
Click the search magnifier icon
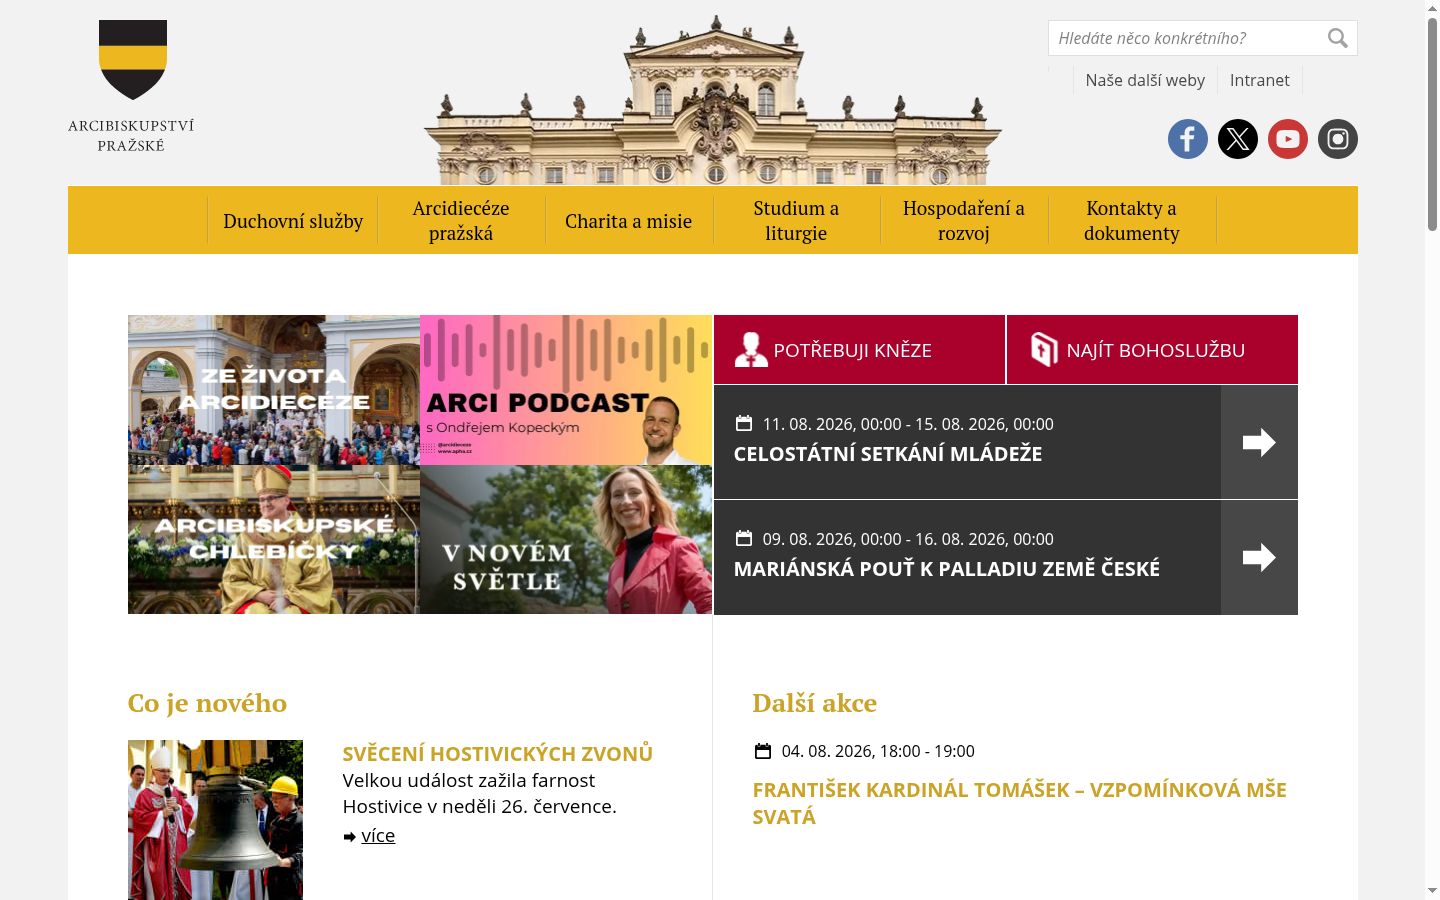click(x=1337, y=38)
